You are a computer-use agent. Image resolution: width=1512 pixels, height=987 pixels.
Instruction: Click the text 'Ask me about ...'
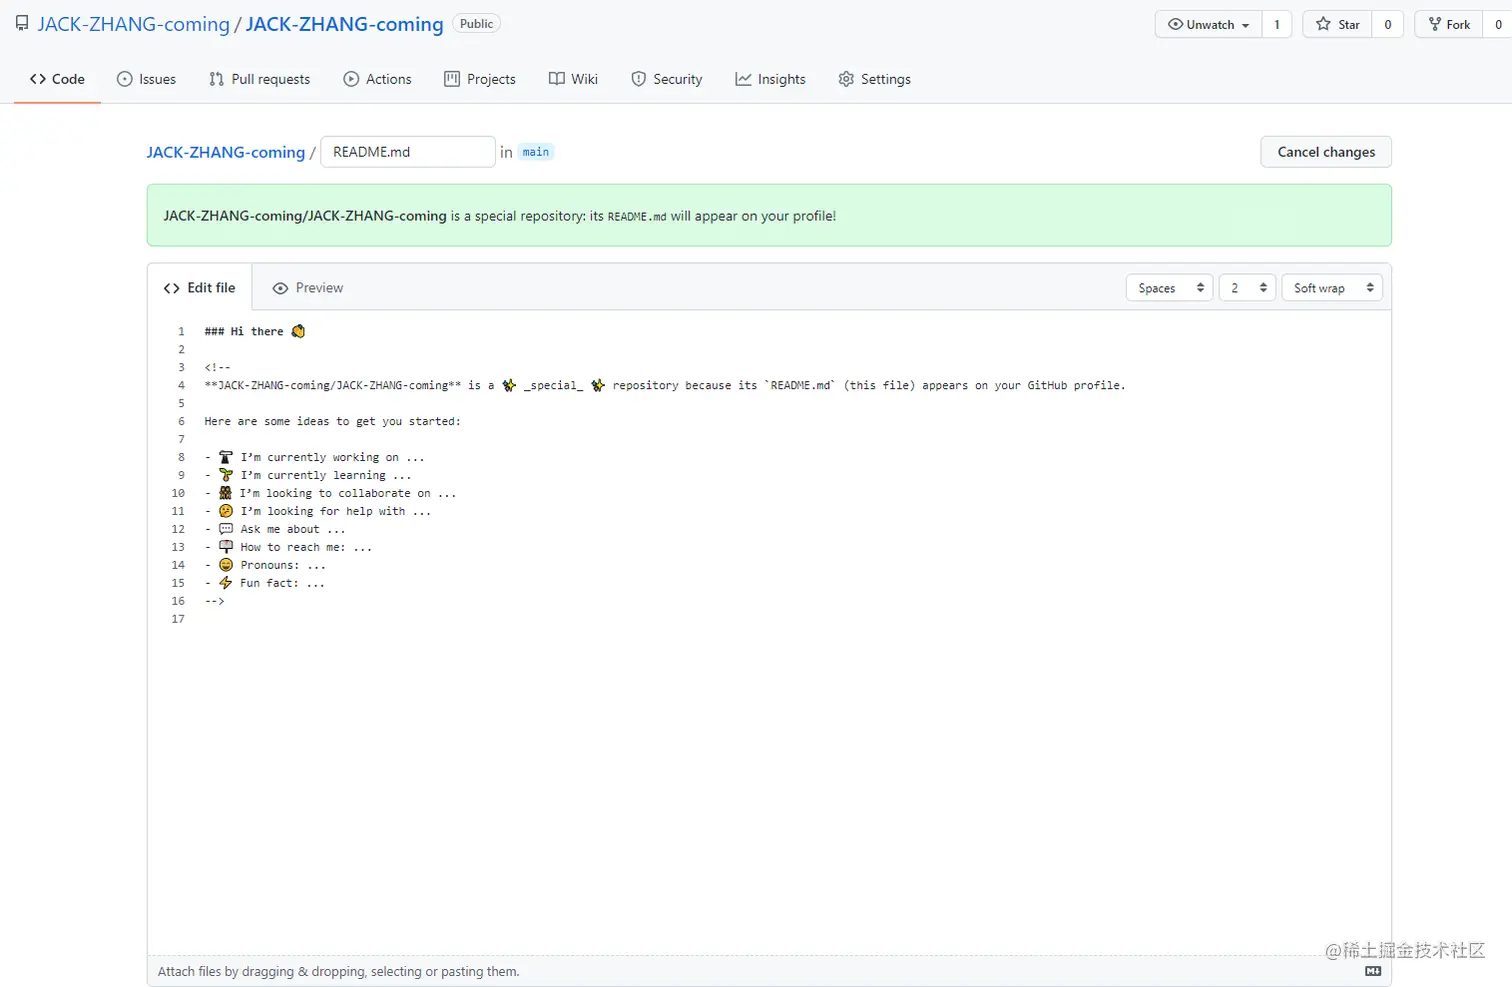tap(293, 529)
